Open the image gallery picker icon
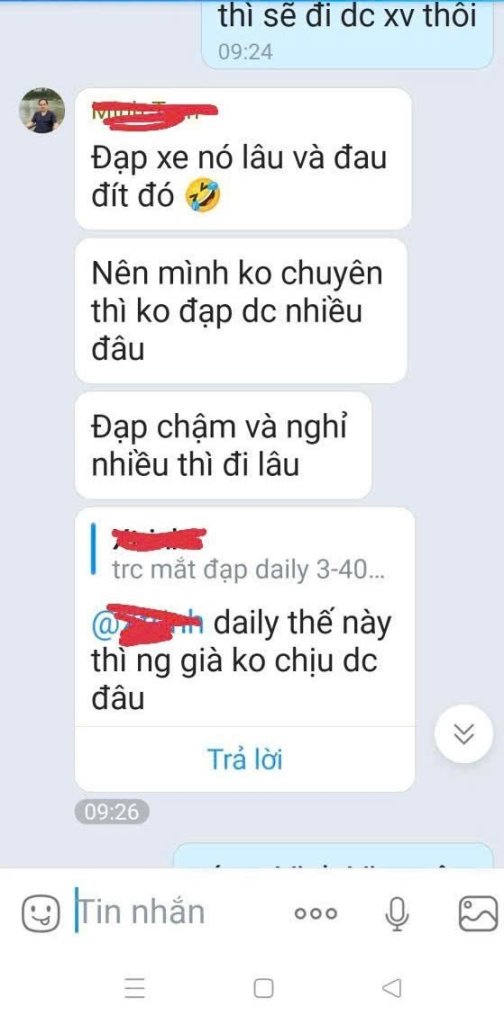504x1024 pixels. (478, 913)
